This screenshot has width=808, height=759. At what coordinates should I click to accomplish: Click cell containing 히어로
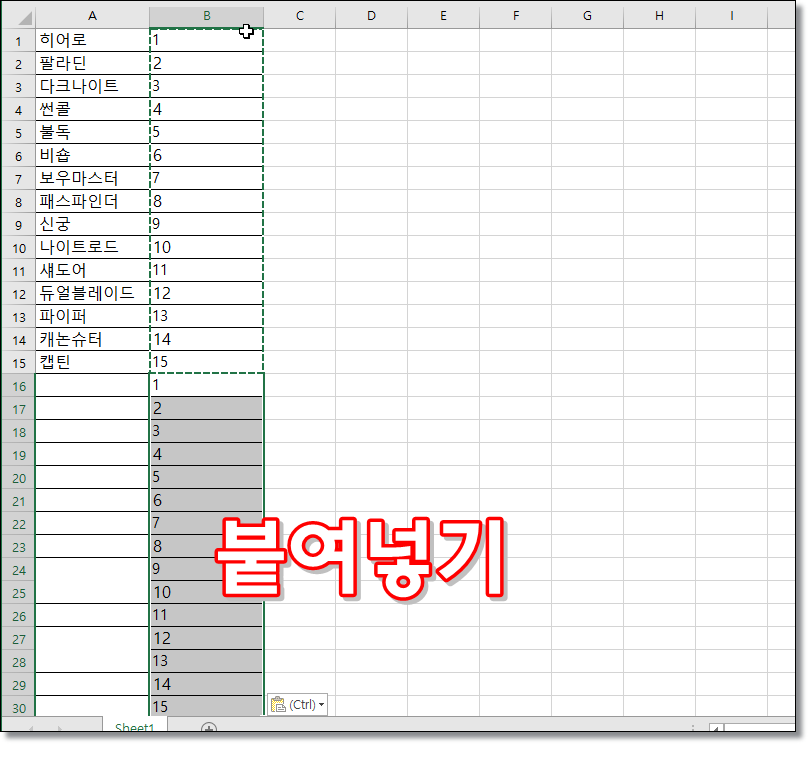tap(92, 40)
